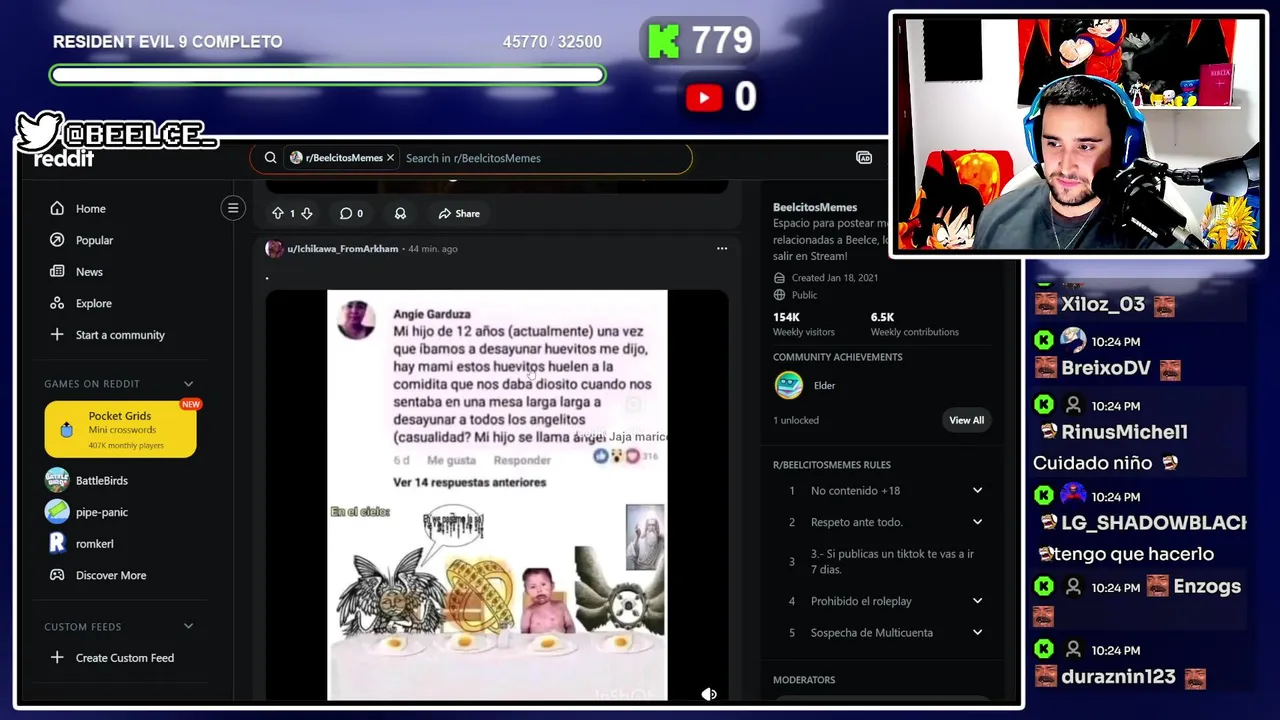Click the Elder achievement badge
Screen dimensions: 1280x720
[x=789, y=385]
